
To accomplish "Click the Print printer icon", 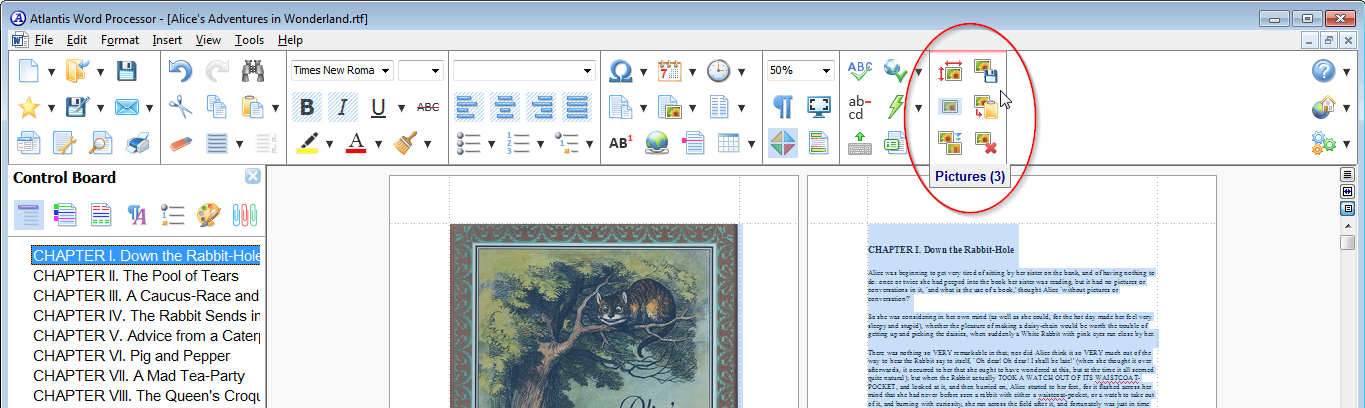I will (x=137, y=143).
